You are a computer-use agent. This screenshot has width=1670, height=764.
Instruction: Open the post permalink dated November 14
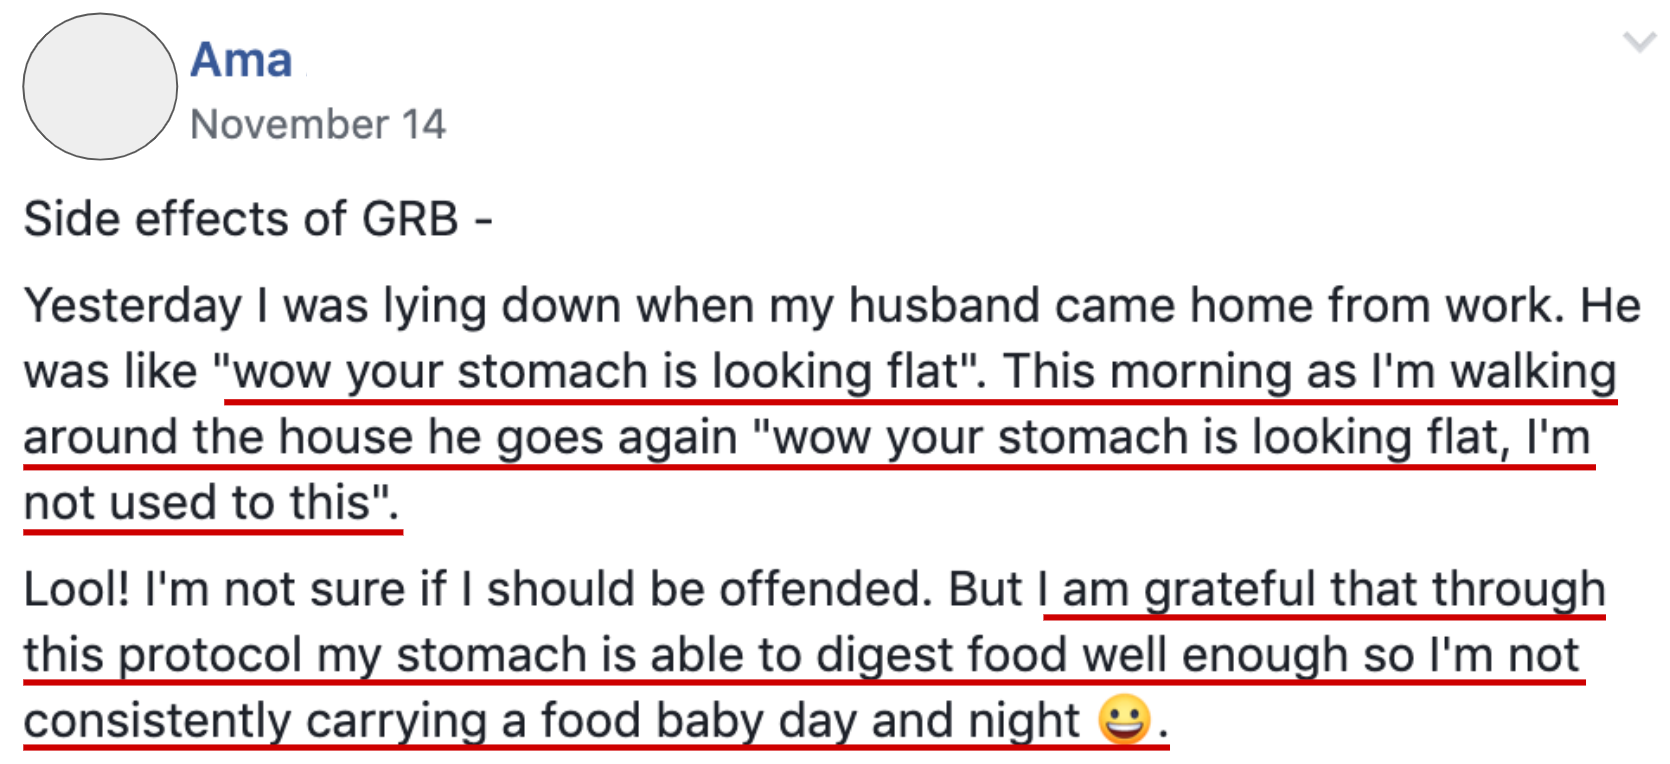point(318,124)
